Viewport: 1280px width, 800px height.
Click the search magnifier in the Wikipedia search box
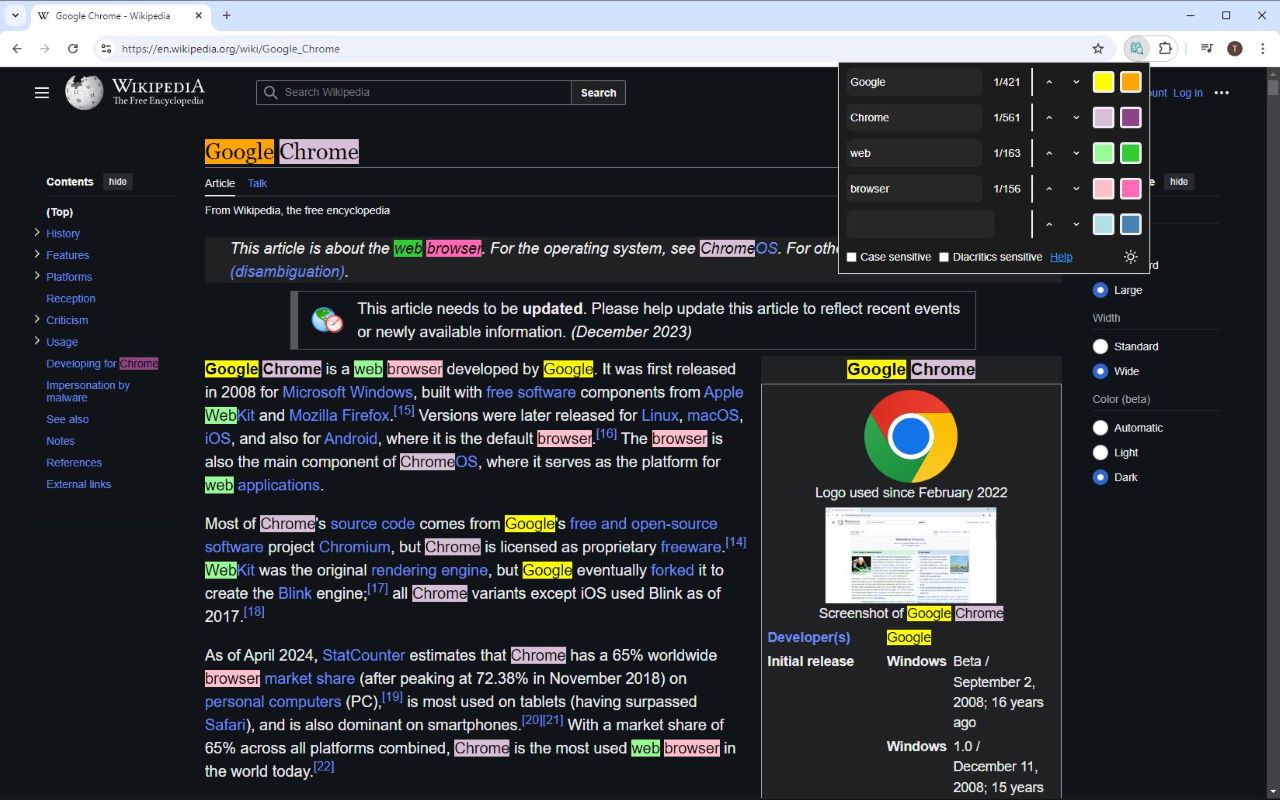click(x=270, y=92)
